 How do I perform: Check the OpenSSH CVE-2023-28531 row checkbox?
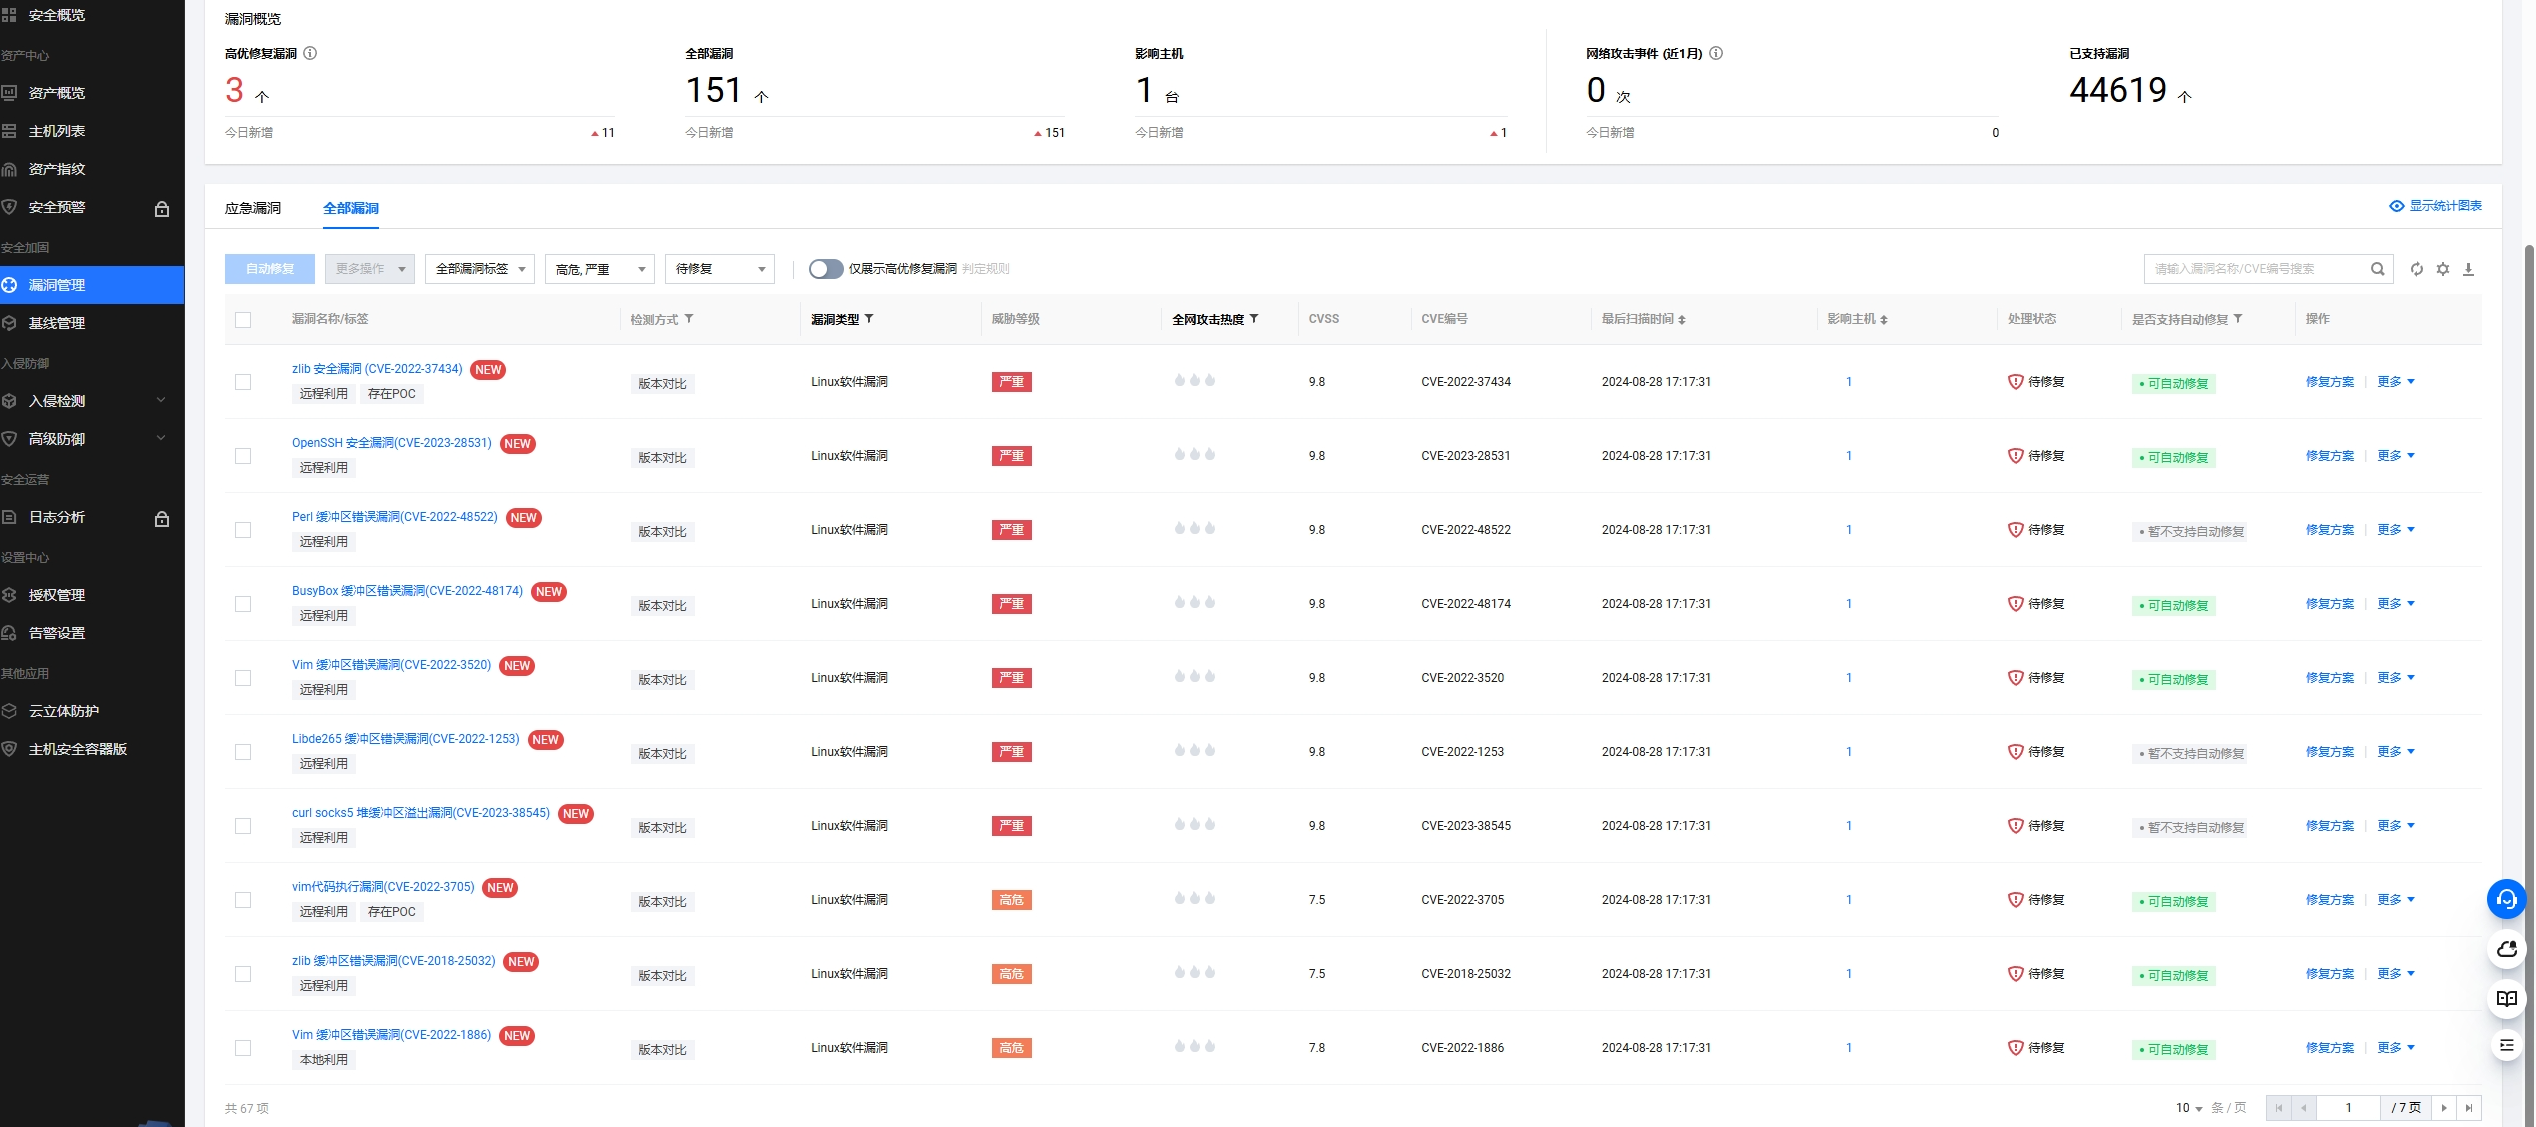pyautogui.click(x=243, y=456)
